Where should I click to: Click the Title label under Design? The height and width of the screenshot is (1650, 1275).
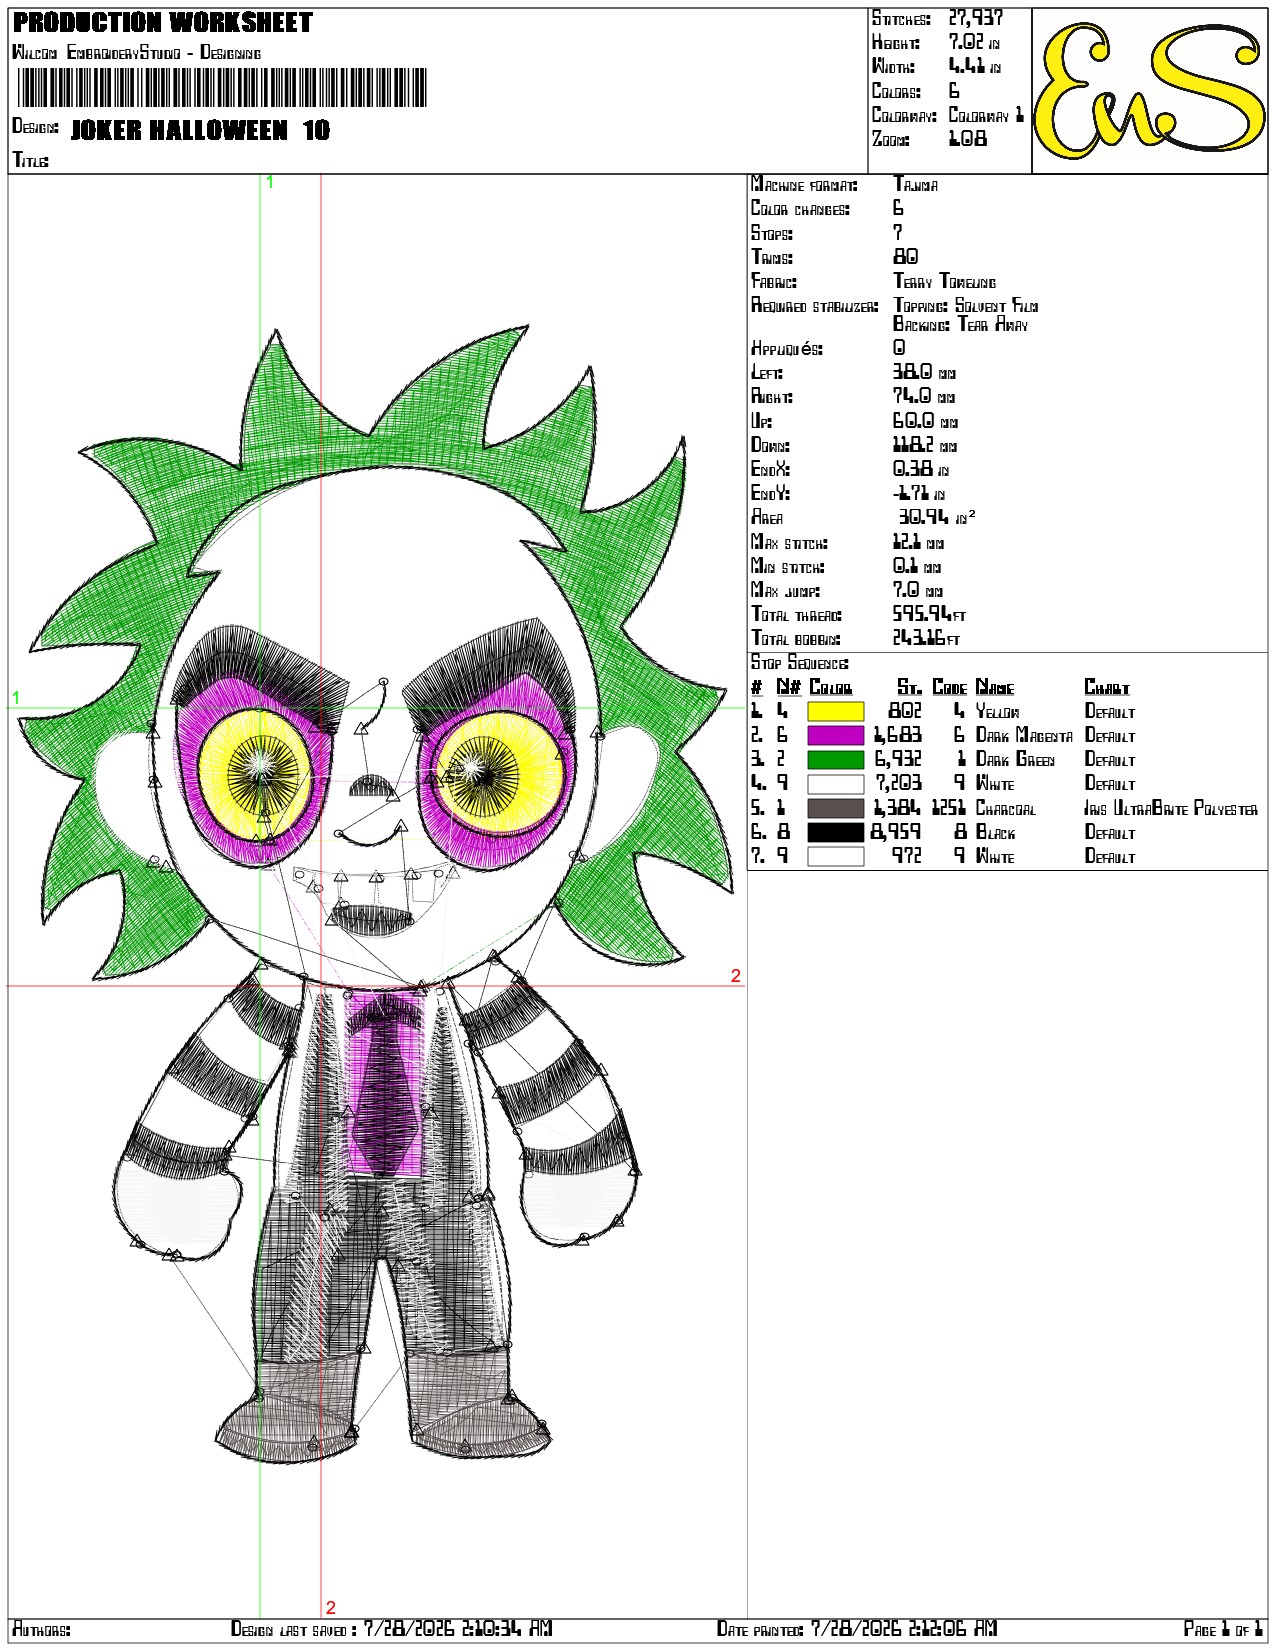(x=30, y=160)
